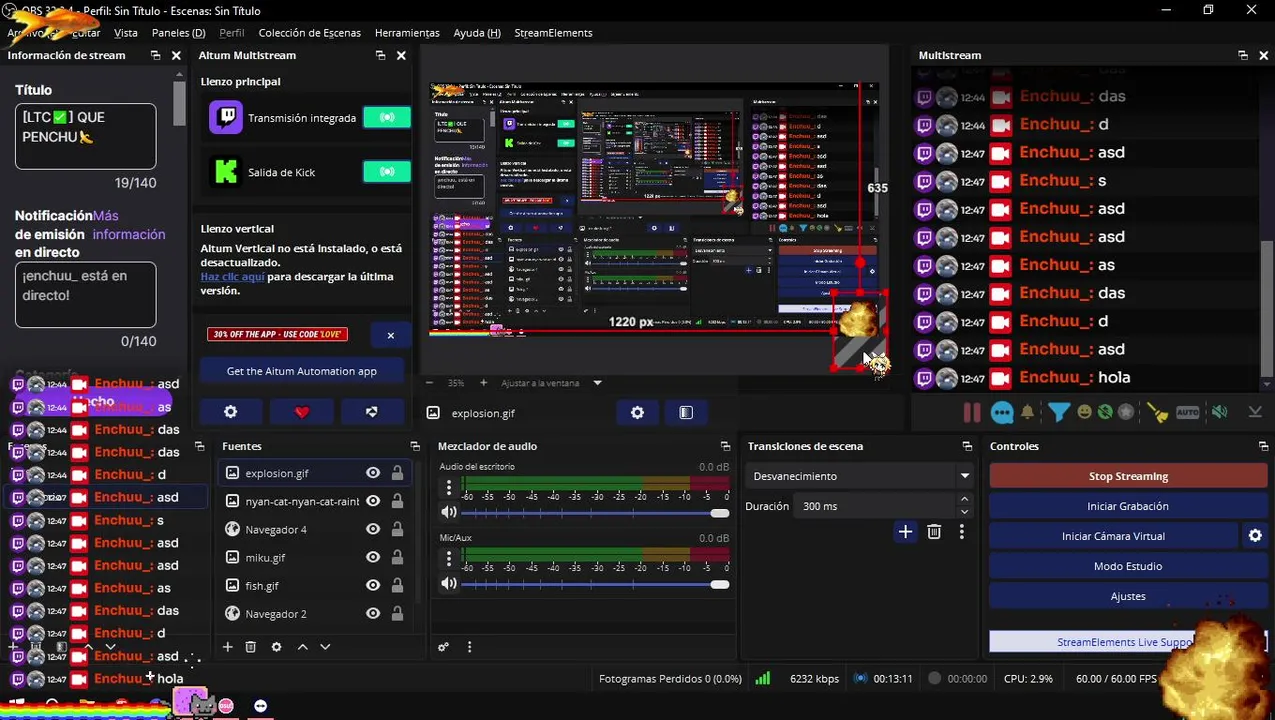This screenshot has width=1275, height=720.
Task: Click the Stop Streaming button
Action: point(1128,476)
